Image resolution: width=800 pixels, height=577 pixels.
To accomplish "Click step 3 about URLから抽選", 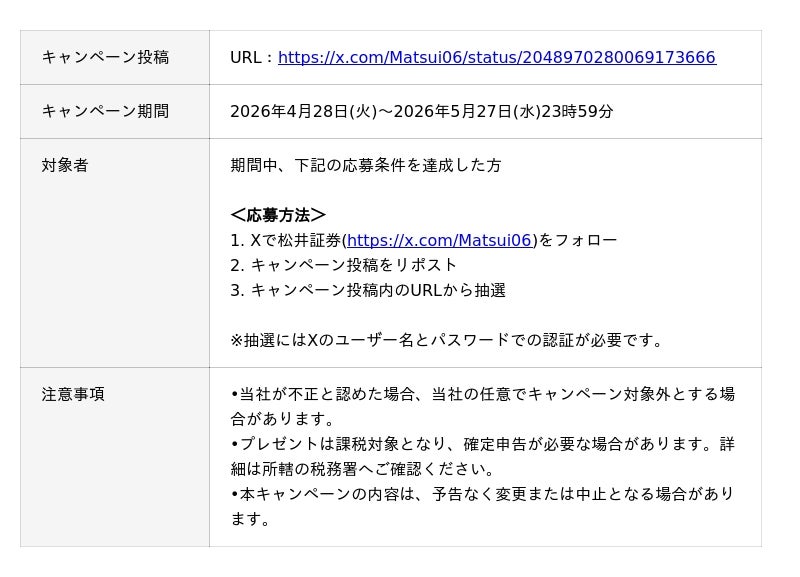I will (x=368, y=290).
